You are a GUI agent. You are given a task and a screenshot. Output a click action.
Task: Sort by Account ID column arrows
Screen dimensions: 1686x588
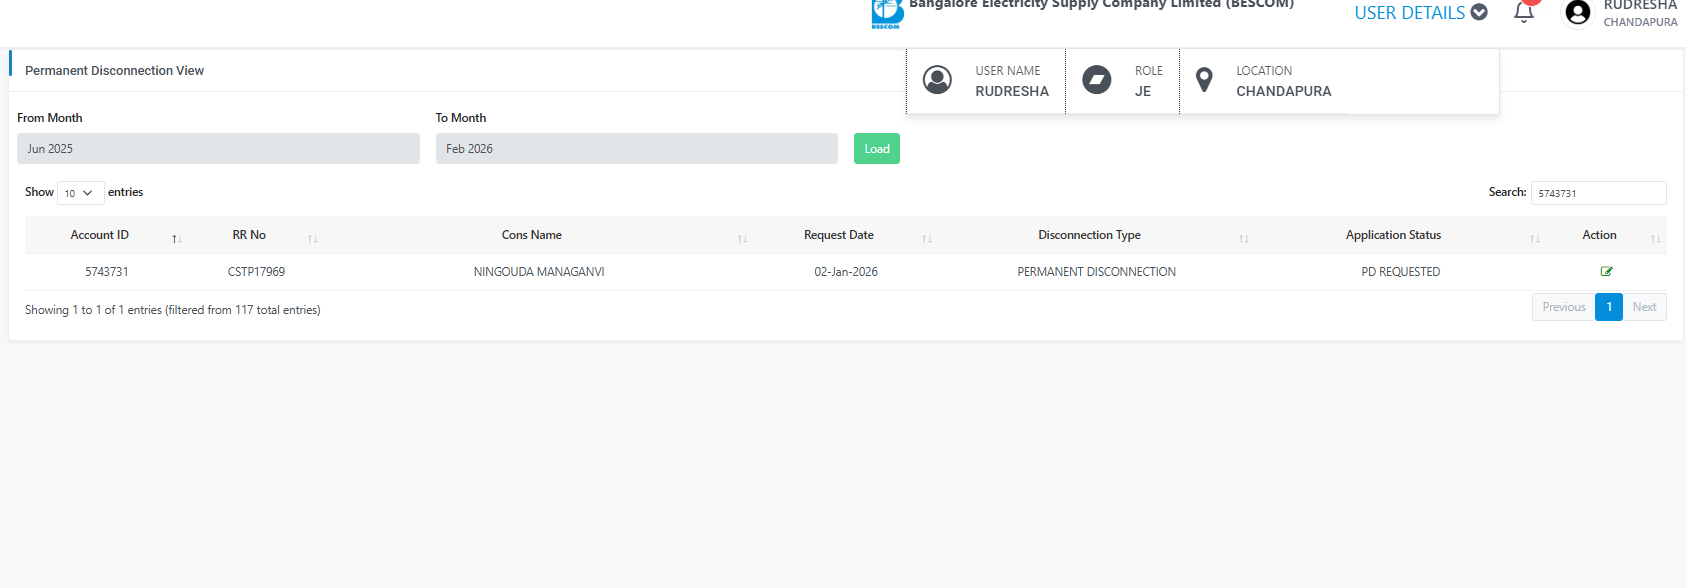(177, 238)
